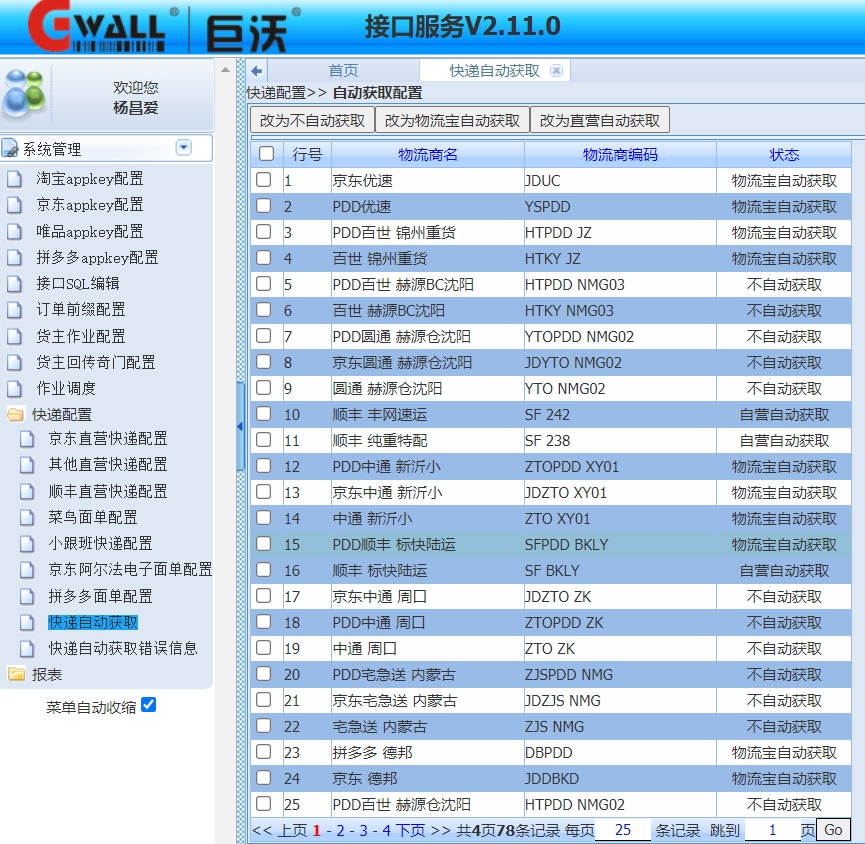Click the page icon next to 订单前缀配置
This screenshot has width=865, height=844.
coord(14,309)
